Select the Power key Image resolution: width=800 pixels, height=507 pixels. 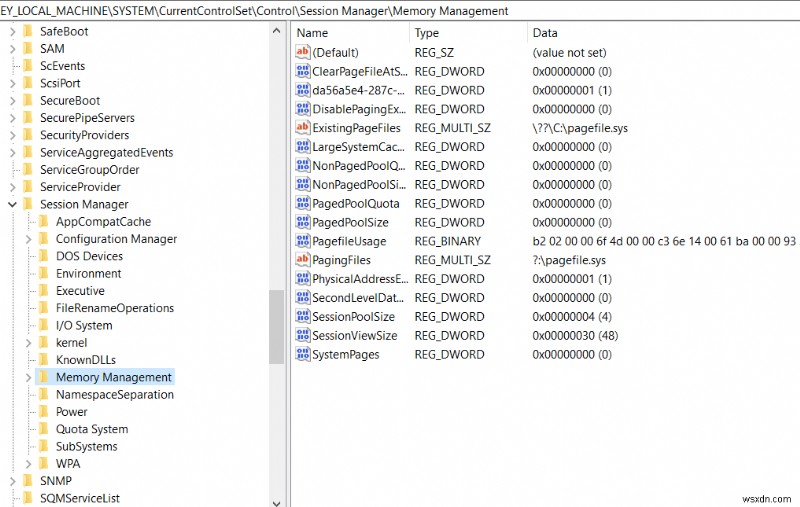click(71, 412)
